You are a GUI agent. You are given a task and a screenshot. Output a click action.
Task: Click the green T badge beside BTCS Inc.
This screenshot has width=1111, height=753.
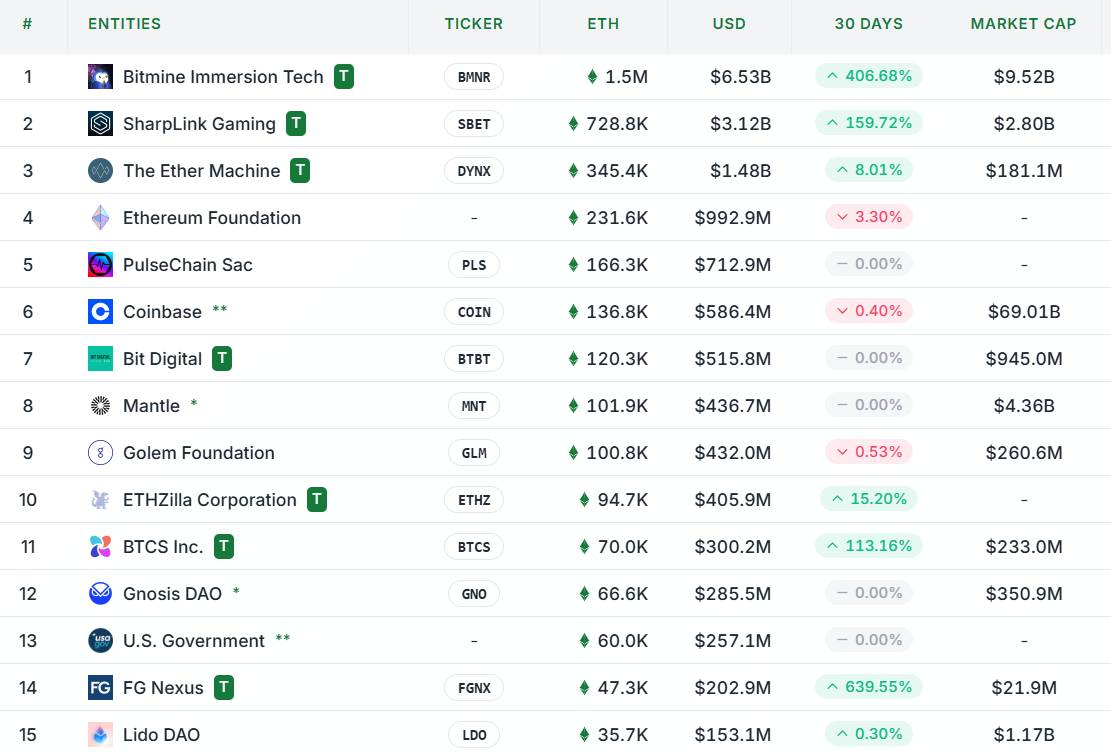224,546
